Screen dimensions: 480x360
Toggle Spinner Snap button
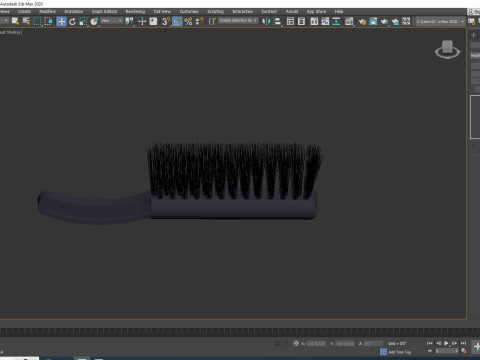(x=199, y=21)
